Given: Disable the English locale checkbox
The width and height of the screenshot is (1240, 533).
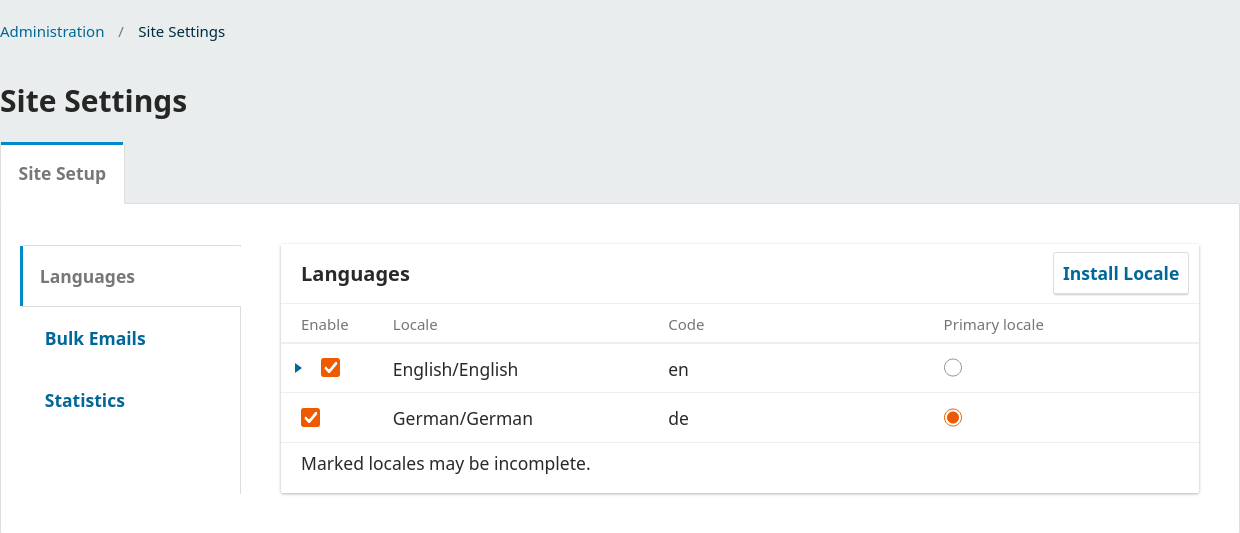Looking at the screenshot, I should [x=331, y=368].
